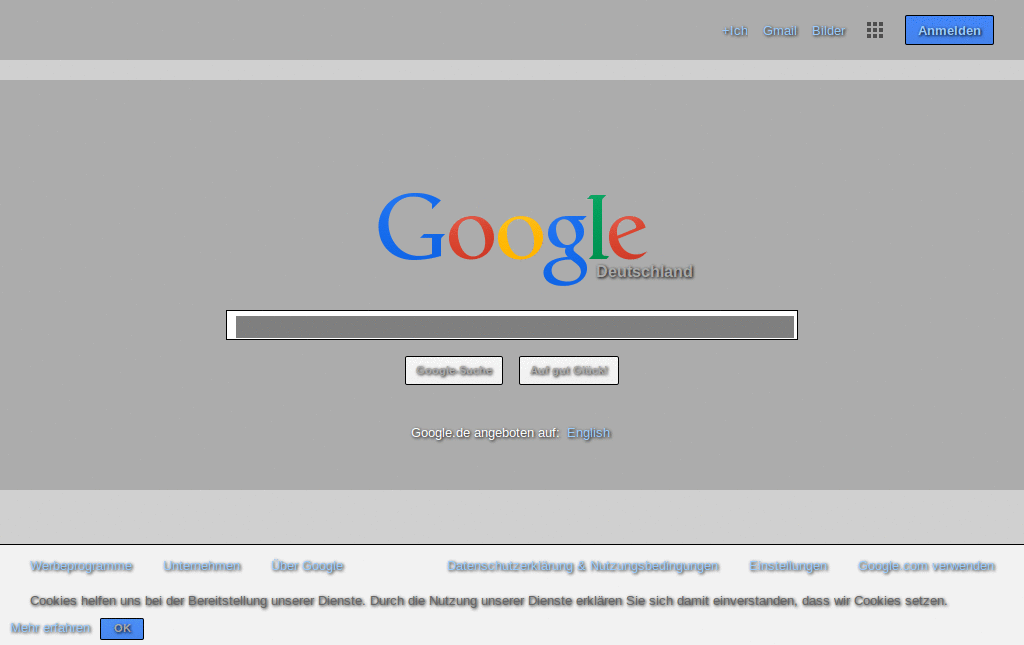Click the Google Deutschland logo
Image resolution: width=1024 pixels, height=645 pixels.
(x=535, y=238)
